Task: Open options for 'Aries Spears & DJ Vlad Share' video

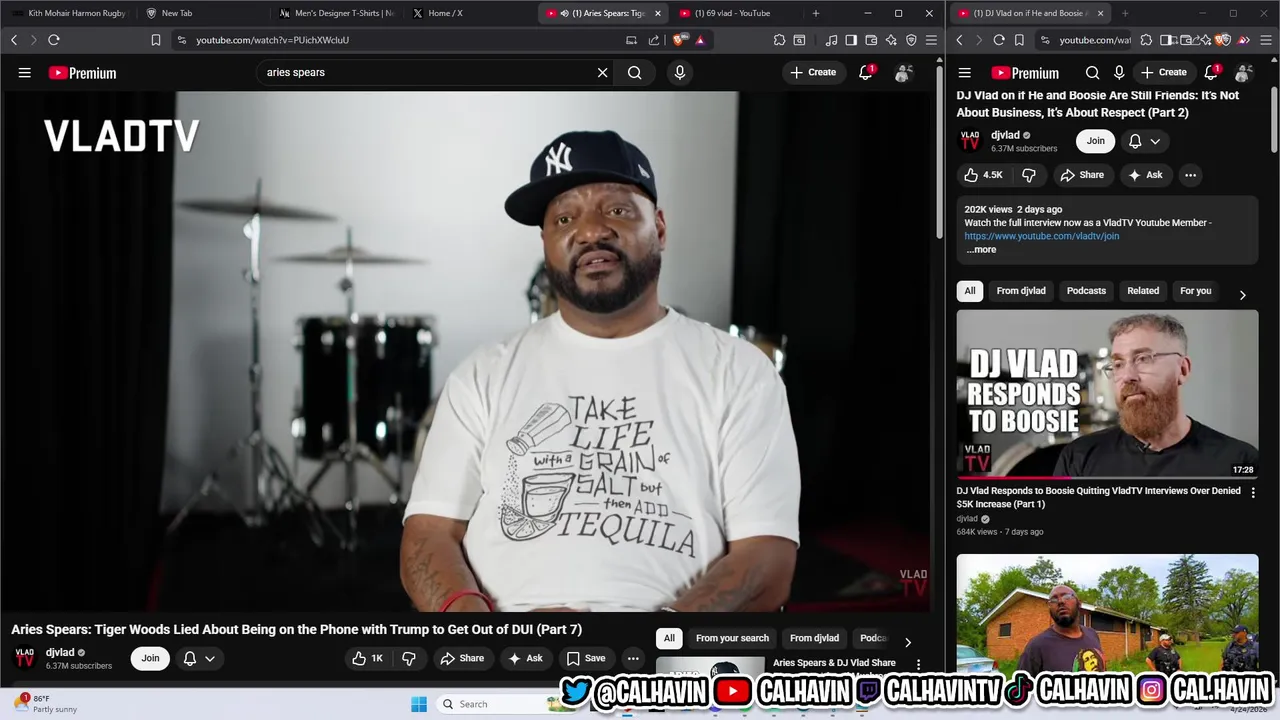Action: (918, 664)
